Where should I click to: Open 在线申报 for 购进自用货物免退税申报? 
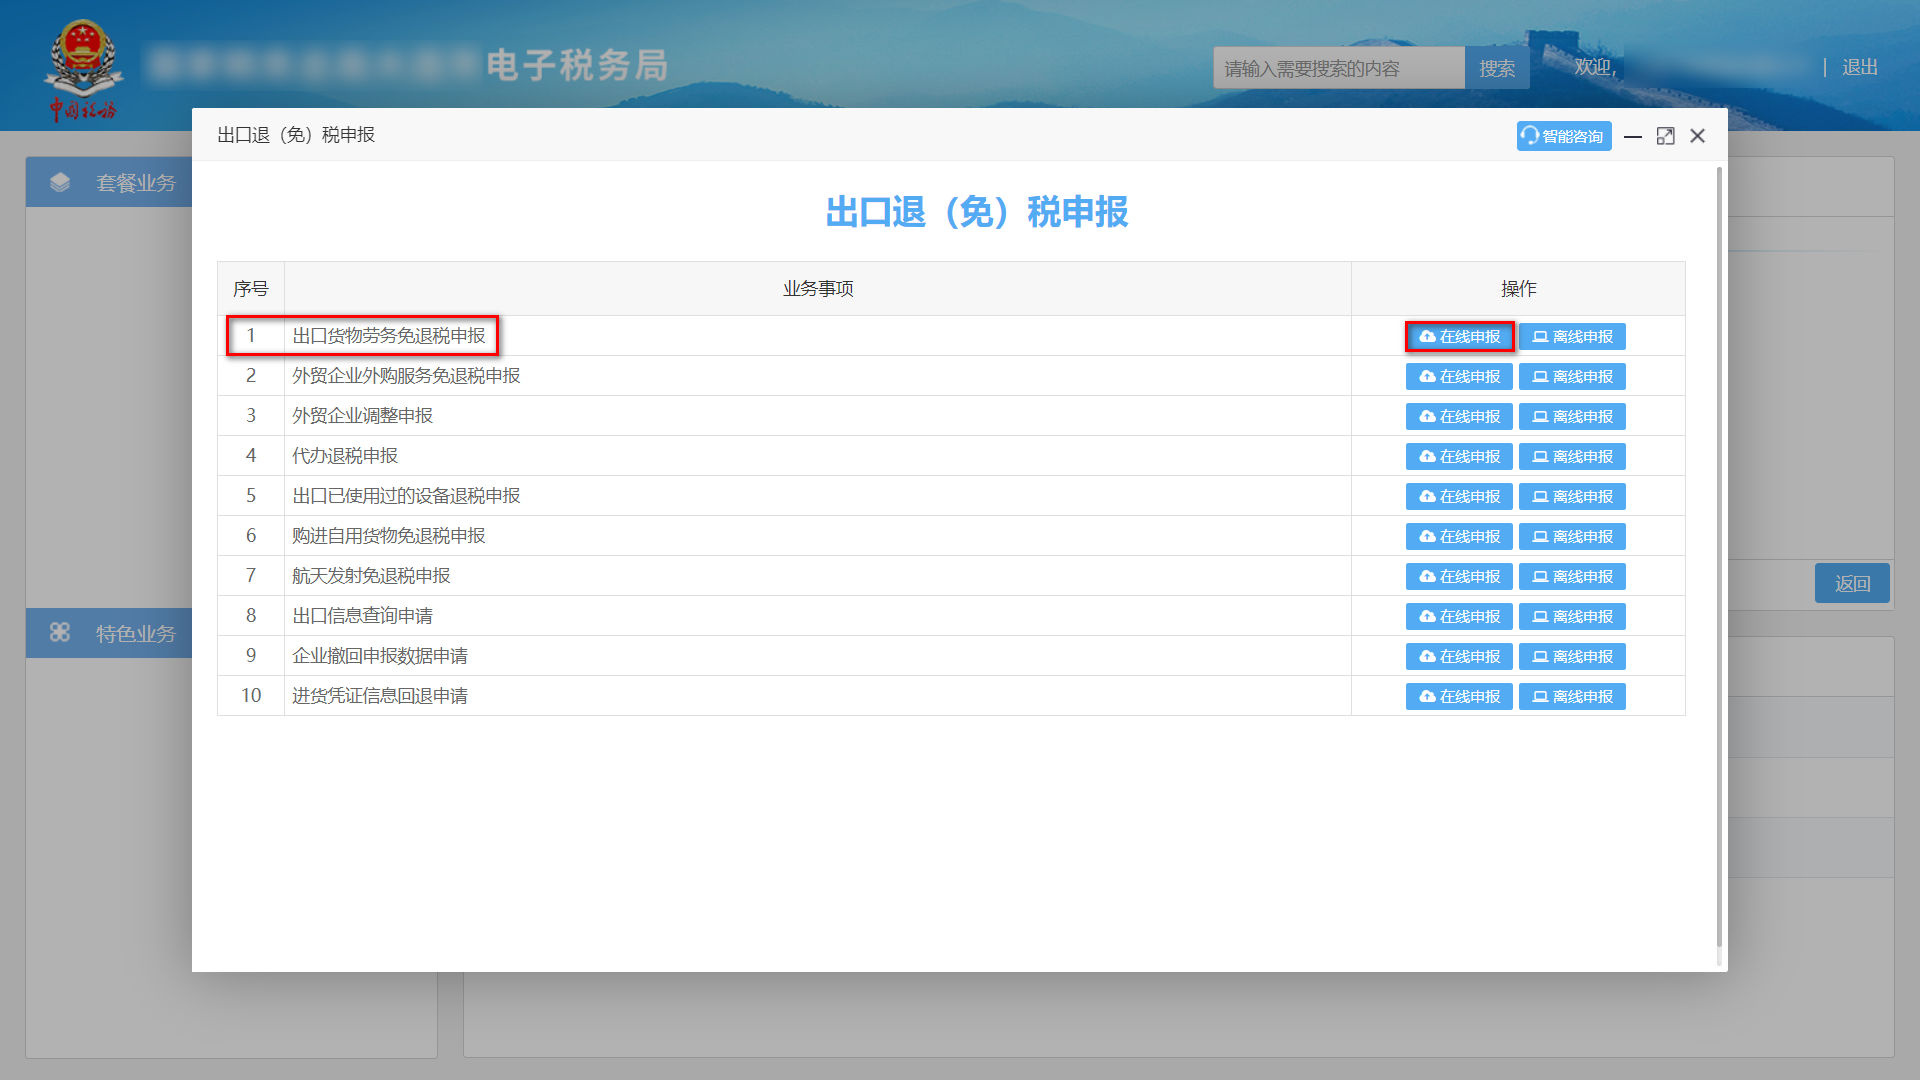point(1459,536)
